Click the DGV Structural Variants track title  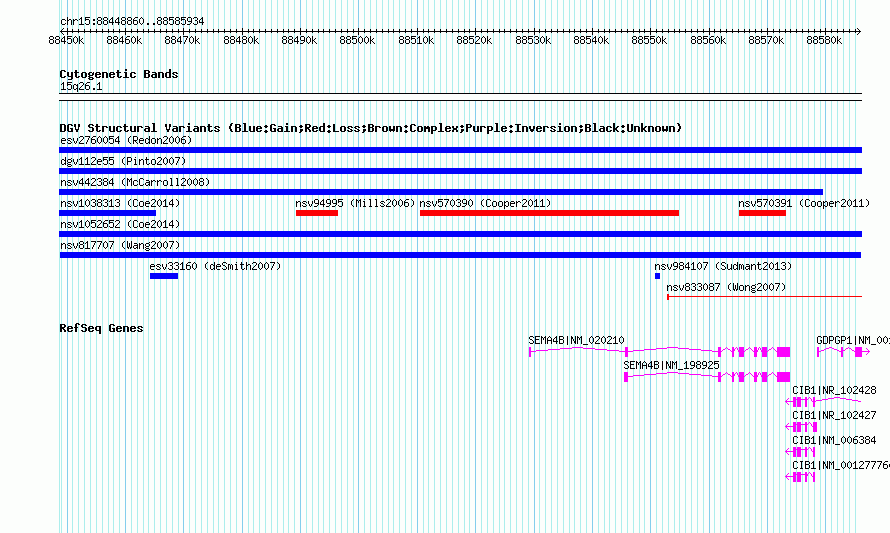(x=371, y=128)
